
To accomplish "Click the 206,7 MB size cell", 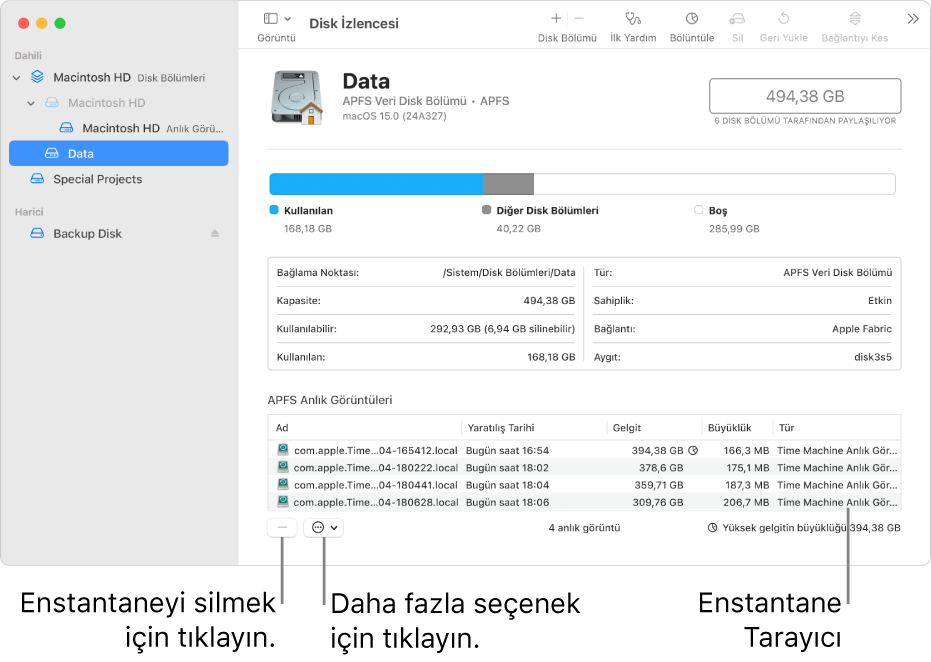I will 746,502.
